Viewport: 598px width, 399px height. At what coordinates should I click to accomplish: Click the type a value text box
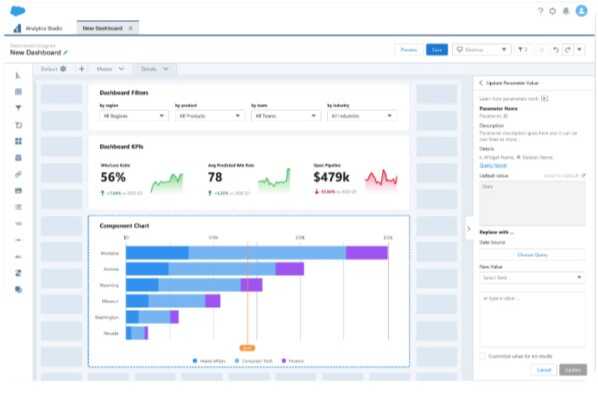coord(532,320)
